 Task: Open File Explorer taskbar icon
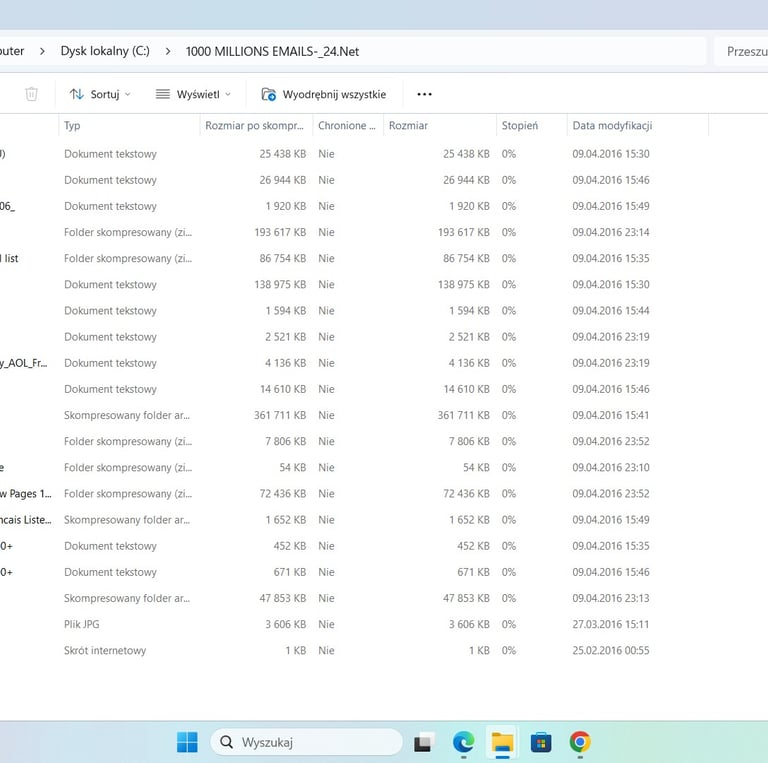[x=502, y=742]
